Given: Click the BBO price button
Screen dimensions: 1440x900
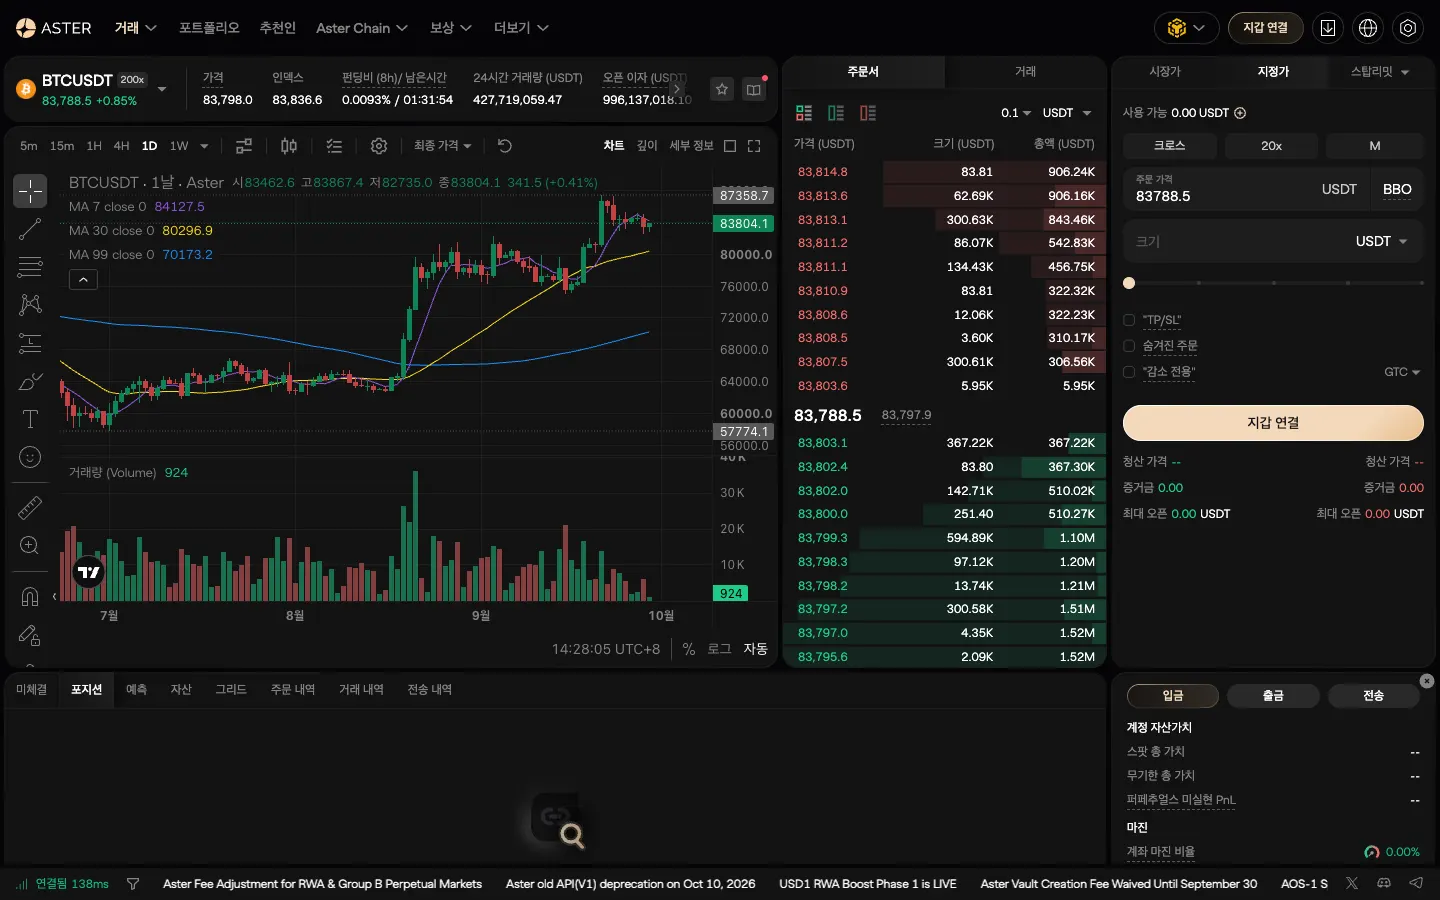Looking at the screenshot, I should click(1397, 190).
